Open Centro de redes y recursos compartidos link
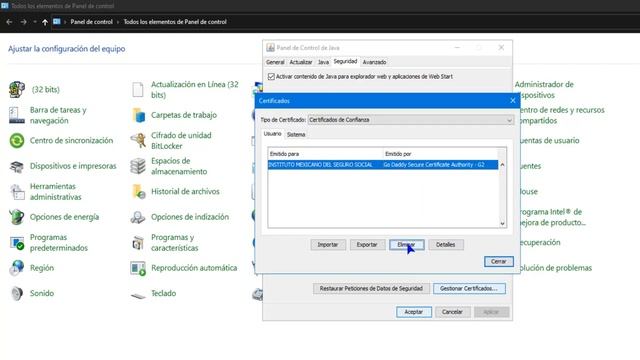Image resolution: width=640 pixels, height=360 pixels. [x=562, y=115]
